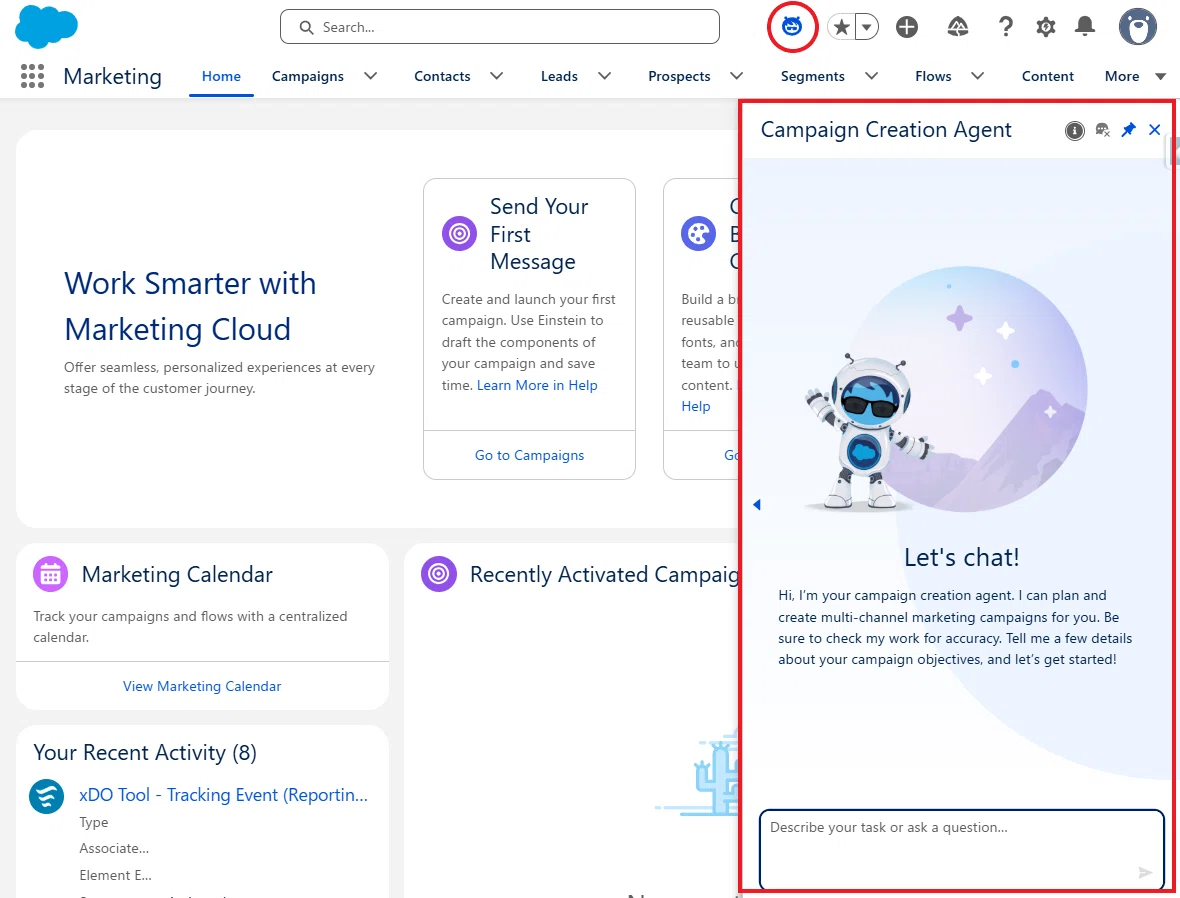Open the favorites list dropdown arrow
1180x898 pixels.
pyautogui.click(x=867, y=28)
